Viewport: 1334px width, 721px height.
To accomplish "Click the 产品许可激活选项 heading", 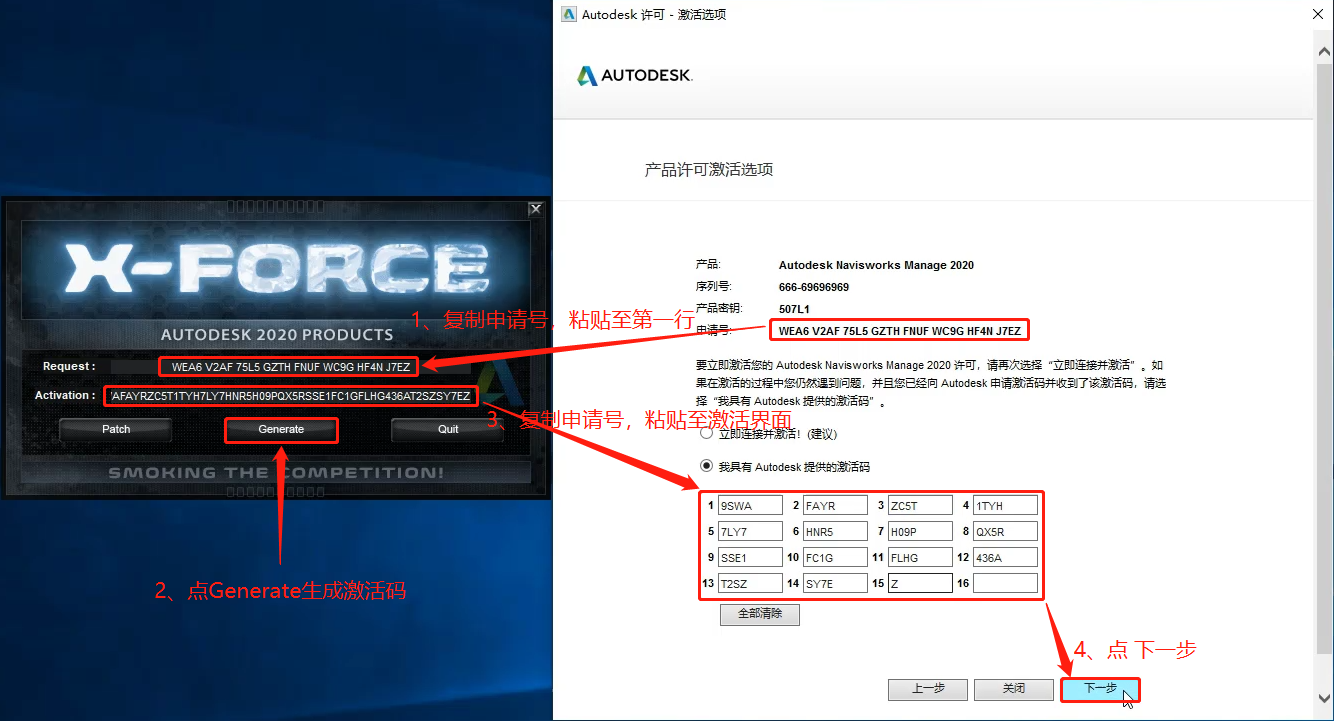I will click(x=709, y=170).
